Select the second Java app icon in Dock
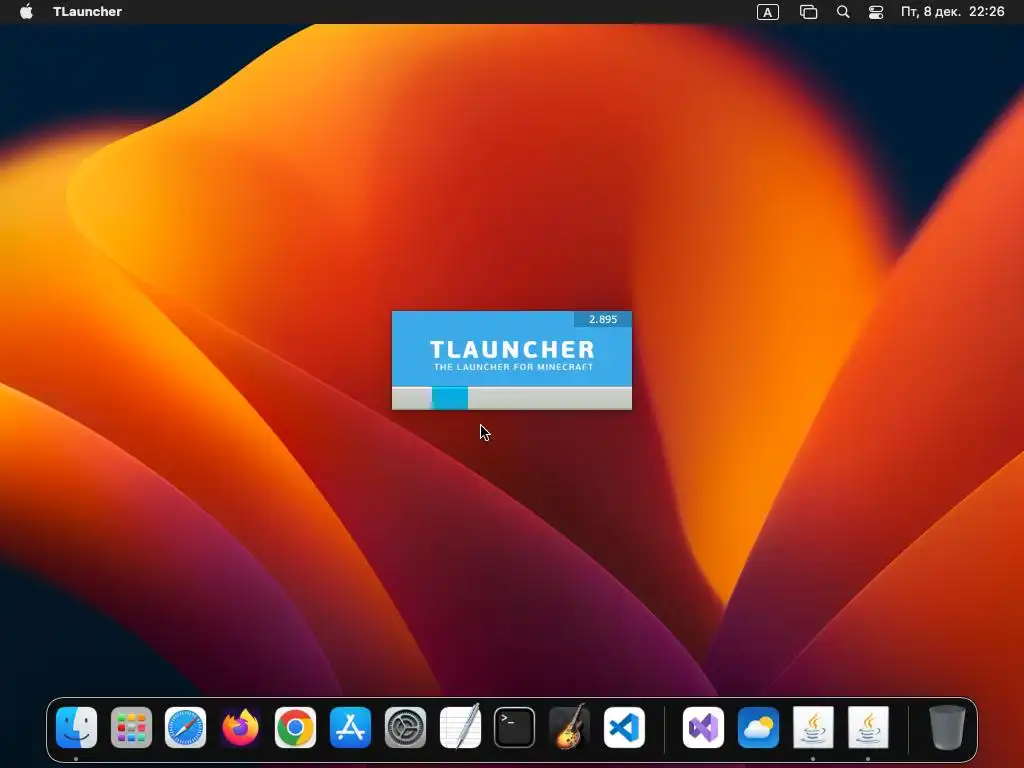 click(x=868, y=728)
